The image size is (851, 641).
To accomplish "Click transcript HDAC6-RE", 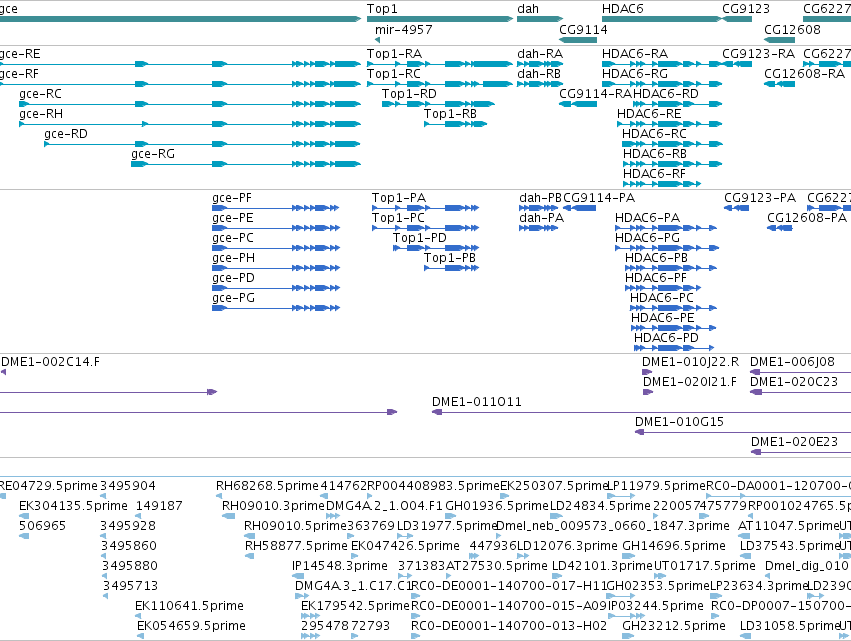I will click(x=649, y=114).
